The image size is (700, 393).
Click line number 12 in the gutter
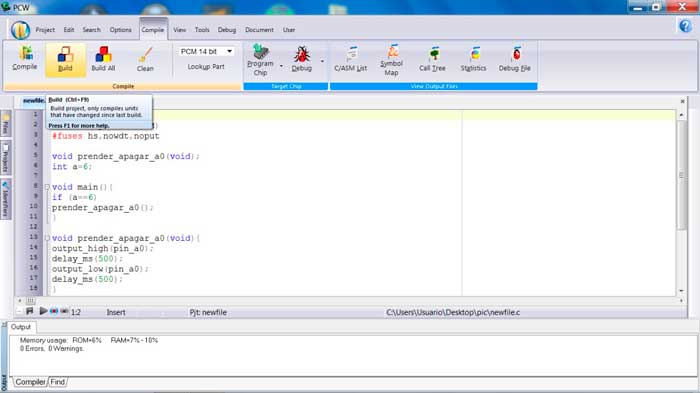pos(33,226)
